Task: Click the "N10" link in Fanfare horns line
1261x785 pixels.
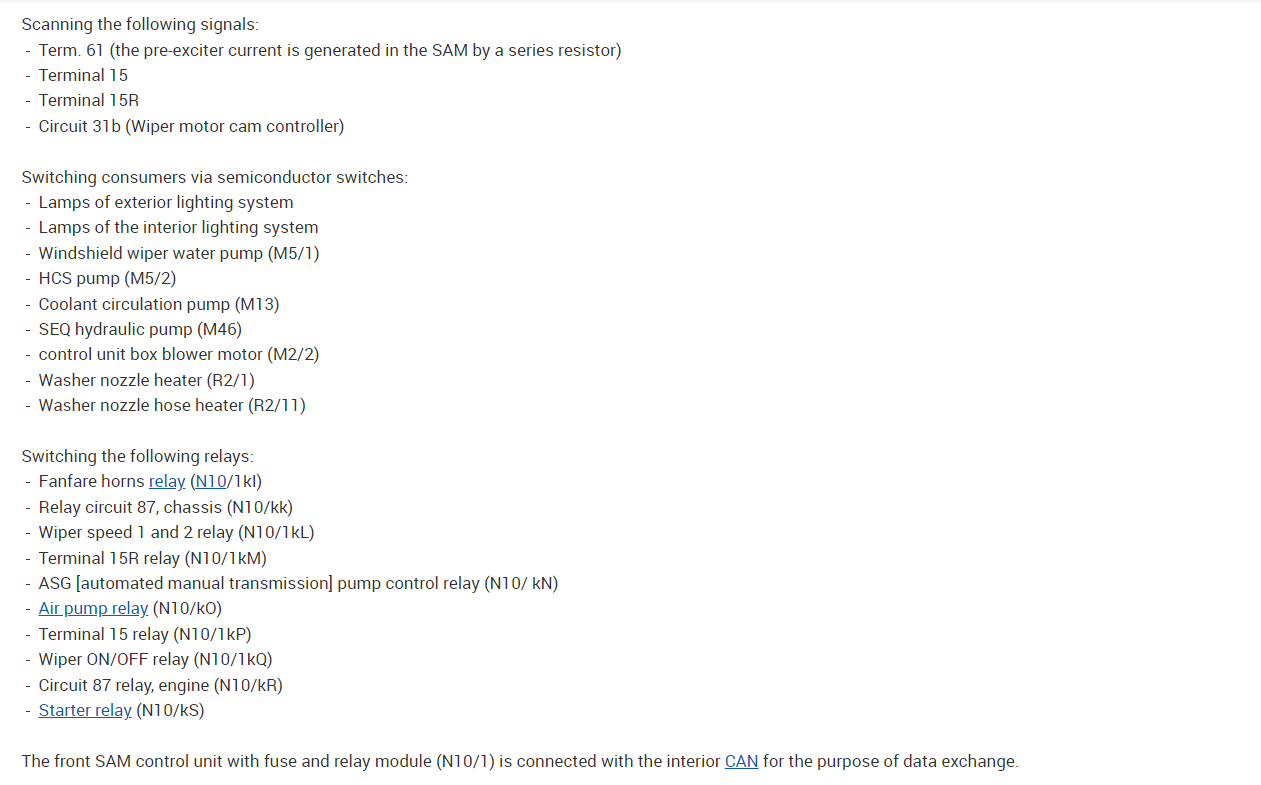Action: 209,482
